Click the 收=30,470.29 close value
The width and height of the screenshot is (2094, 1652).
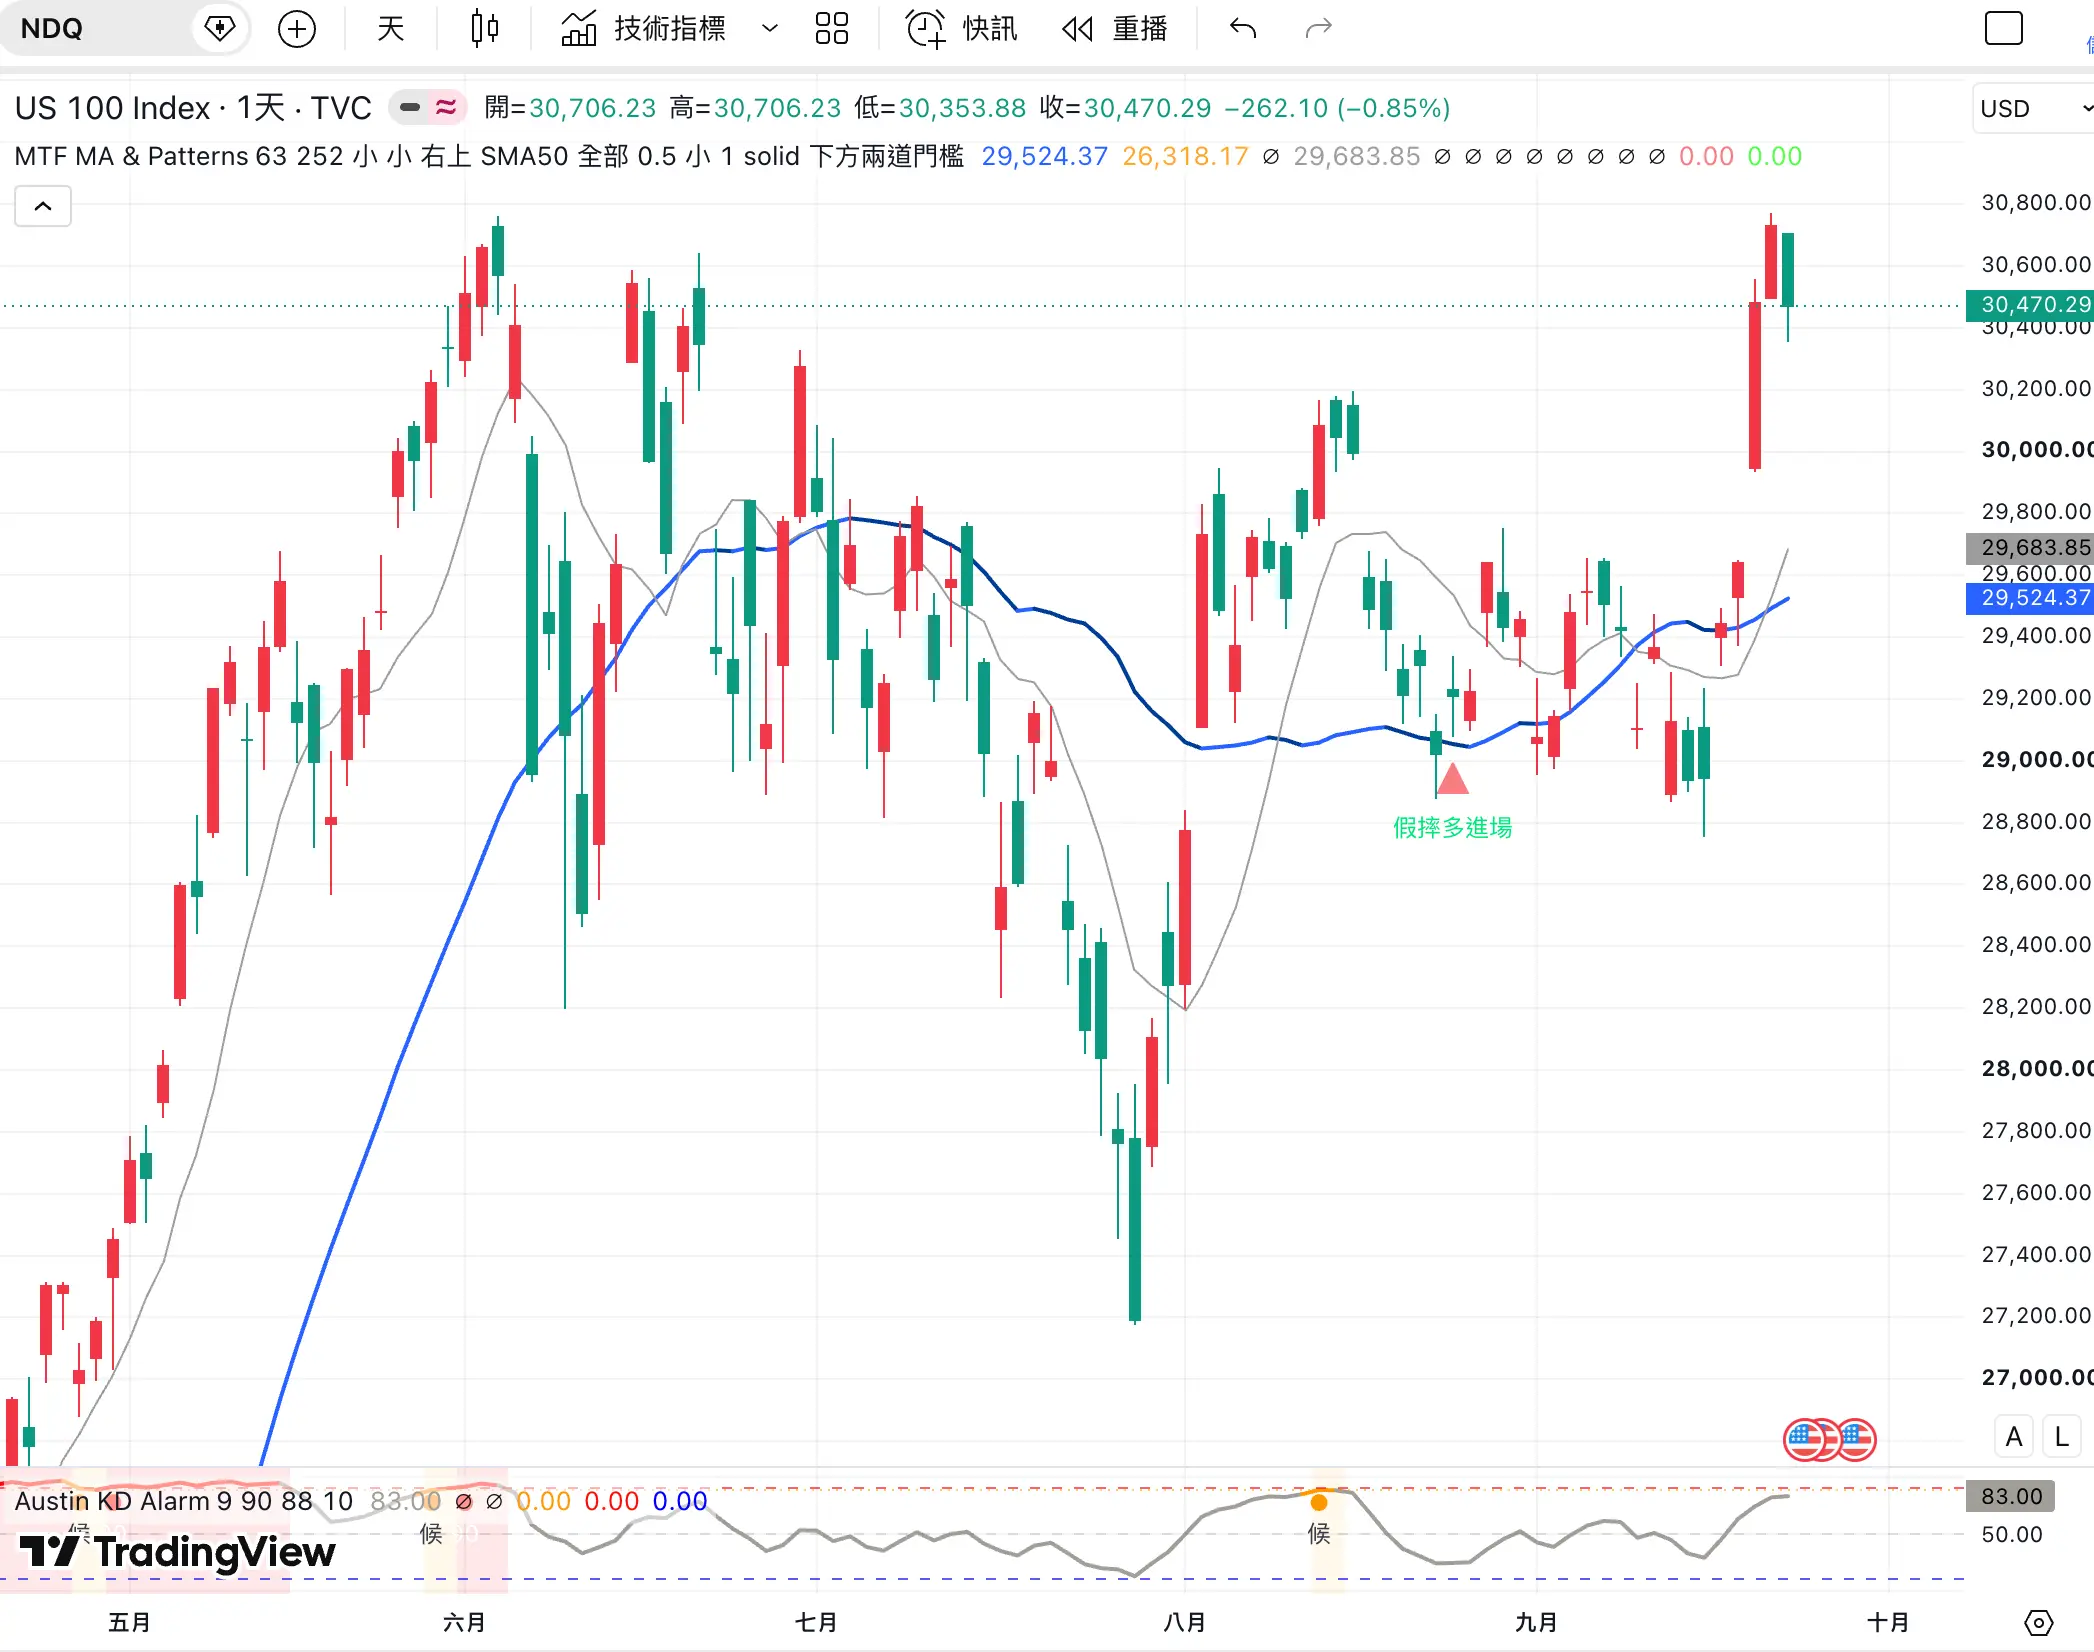click(1125, 108)
